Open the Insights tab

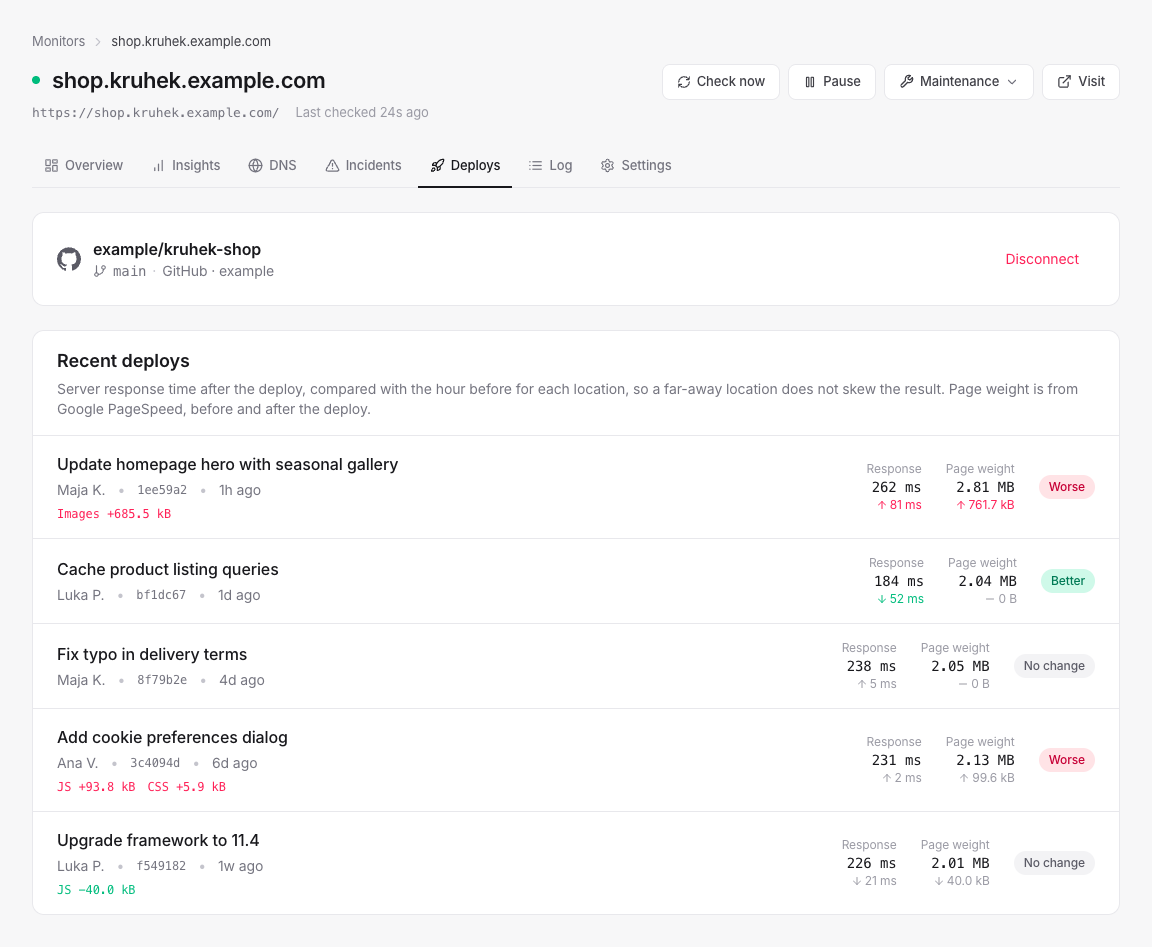[187, 165]
